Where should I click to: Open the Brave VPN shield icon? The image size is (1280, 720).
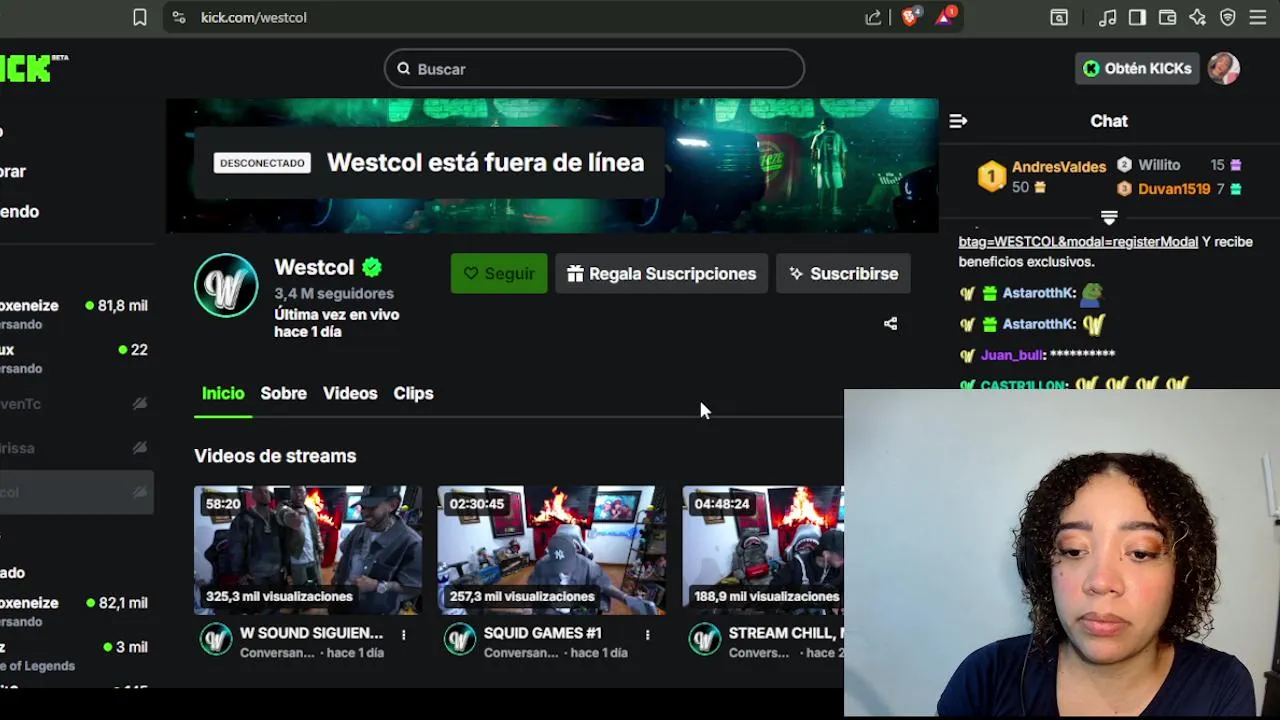pyautogui.click(x=1228, y=17)
